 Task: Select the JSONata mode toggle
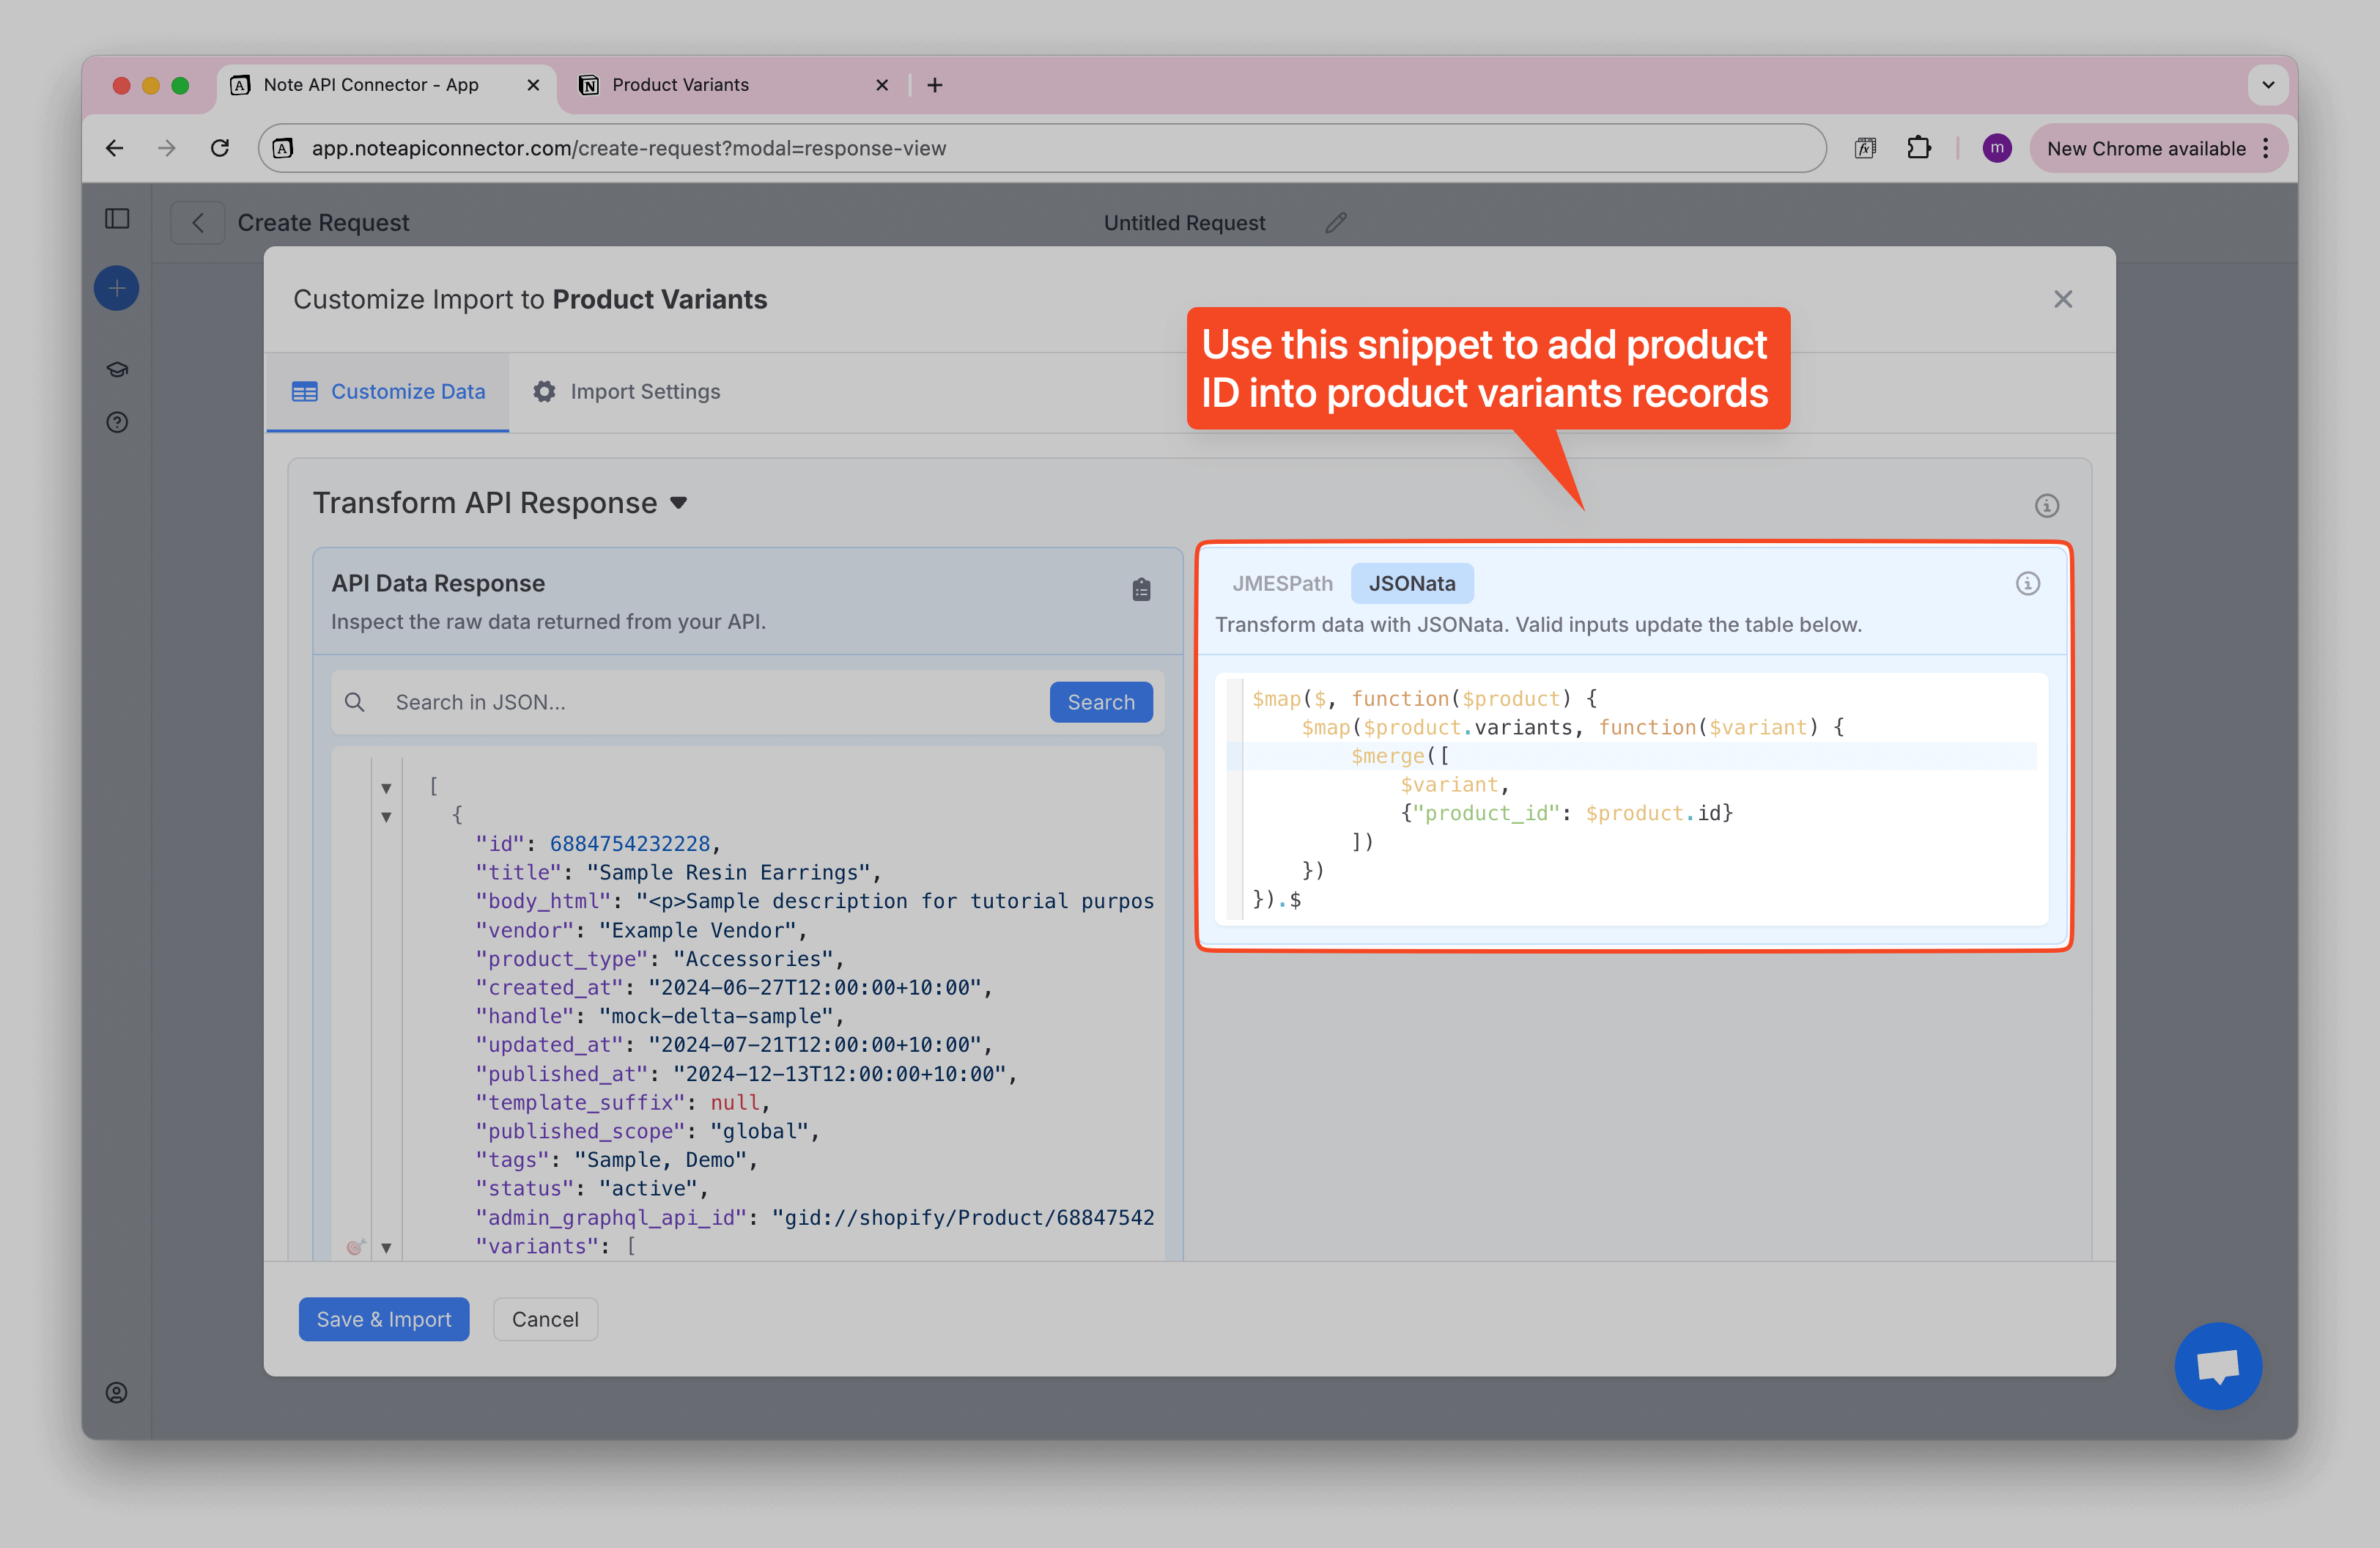pyautogui.click(x=1411, y=584)
